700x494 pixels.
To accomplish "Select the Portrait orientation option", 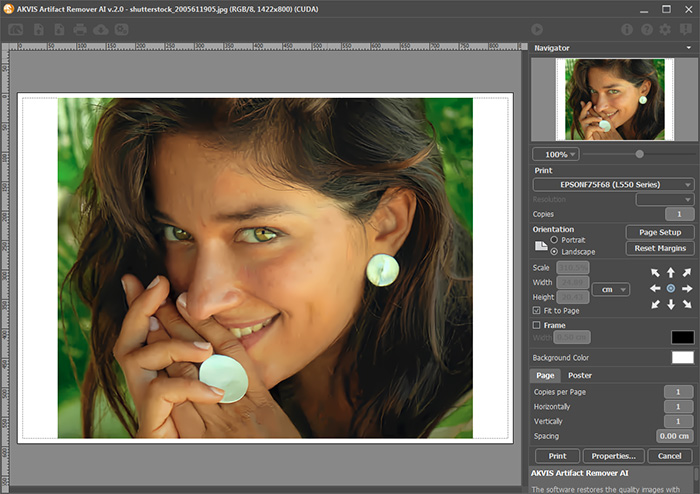I will [x=554, y=240].
